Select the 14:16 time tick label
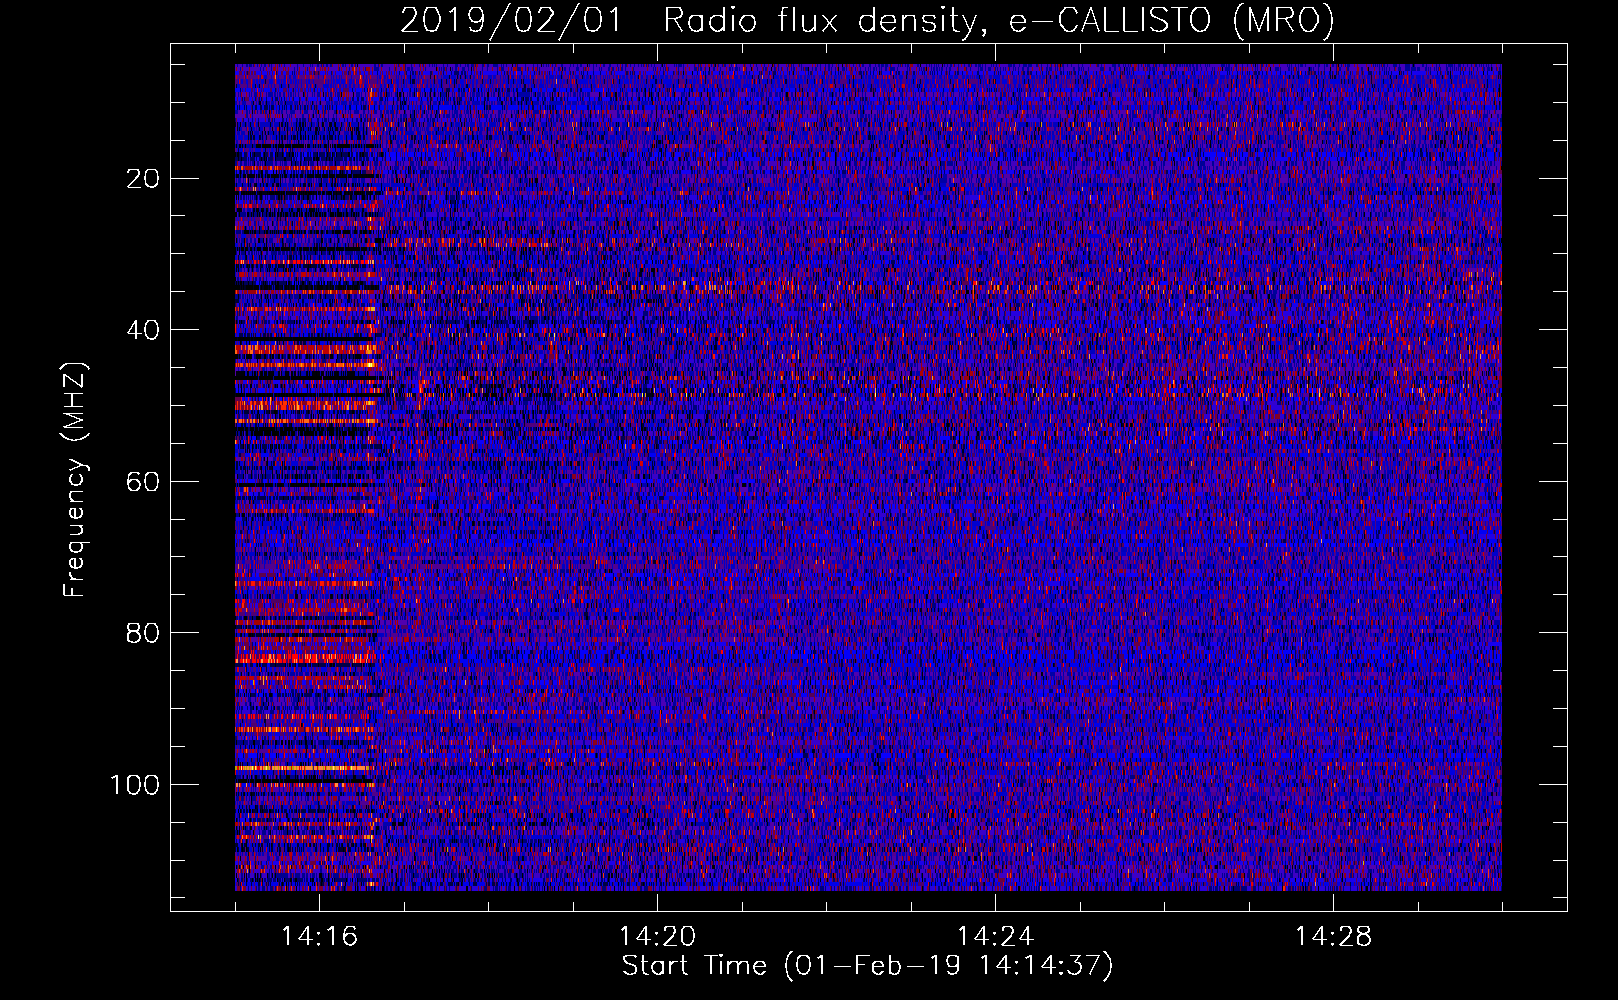This screenshot has height=1000, width=1618. coord(319,937)
